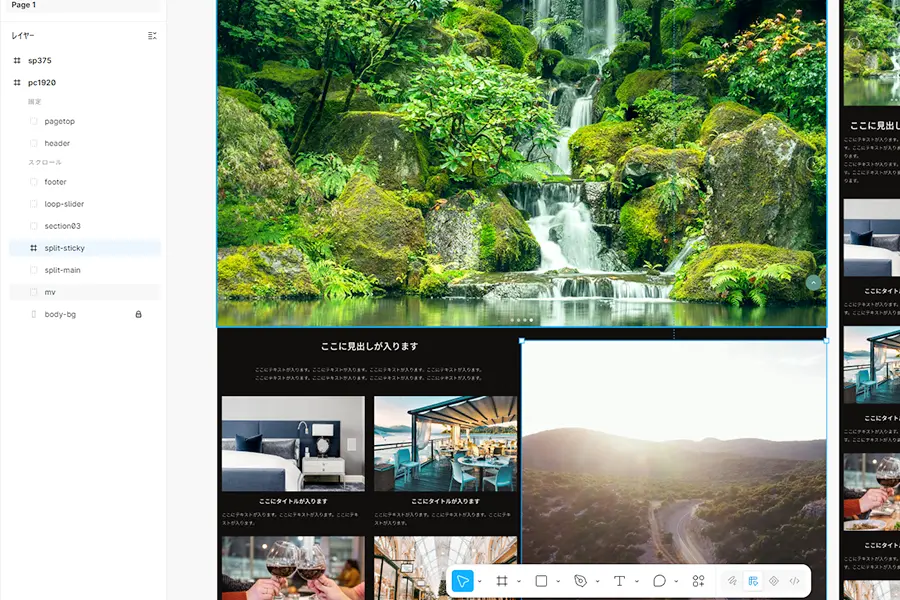Open Text tool options chevron
Viewport: 900px width, 600px height.
click(x=637, y=581)
